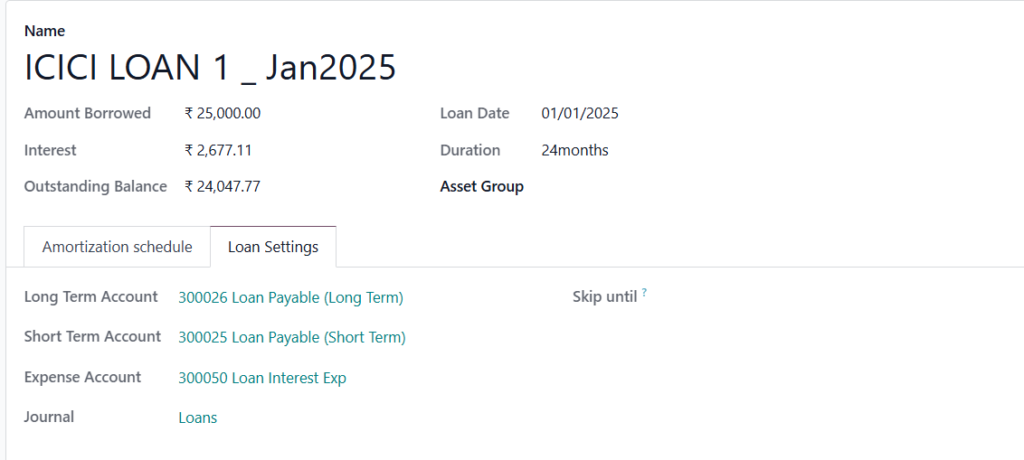Click the Asset Group label
Screen dimensions: 1024x460
pyautogui.click(x=481, y=186)
